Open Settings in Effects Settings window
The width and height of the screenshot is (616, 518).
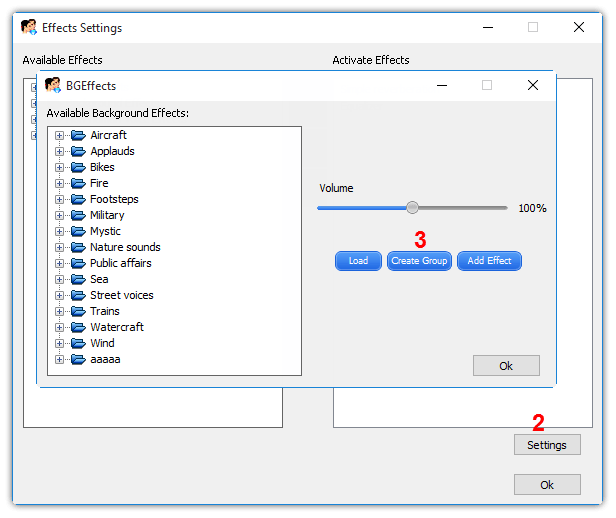click(547, 445)
